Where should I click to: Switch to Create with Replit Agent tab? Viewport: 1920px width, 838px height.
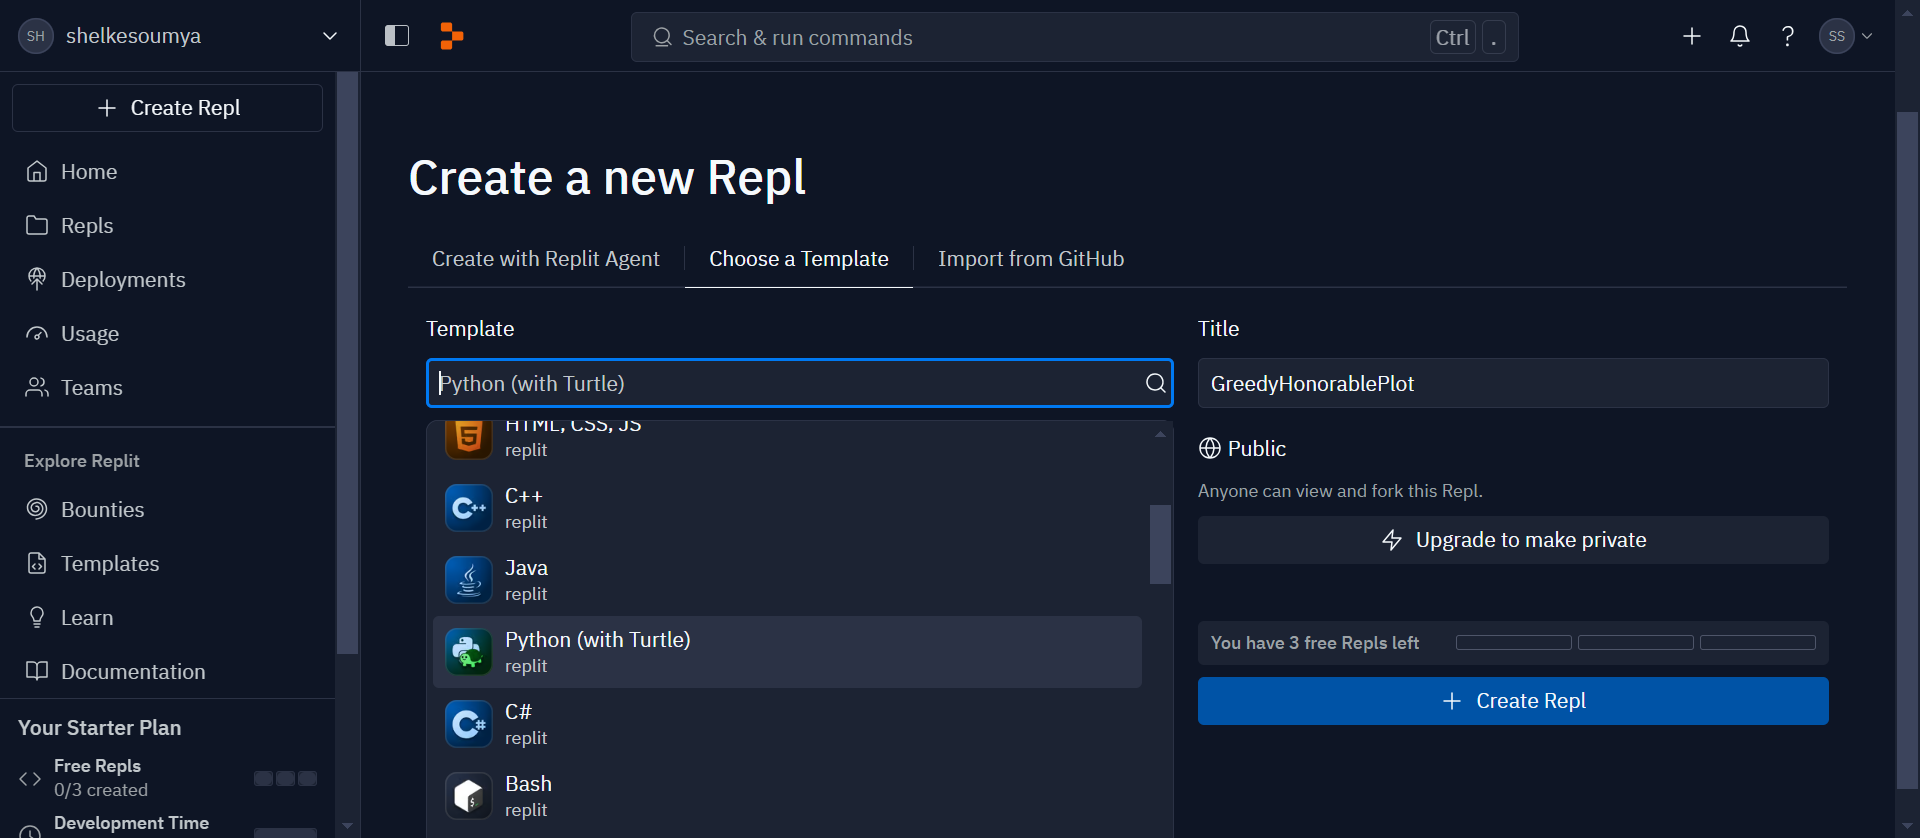coord(546,259)
